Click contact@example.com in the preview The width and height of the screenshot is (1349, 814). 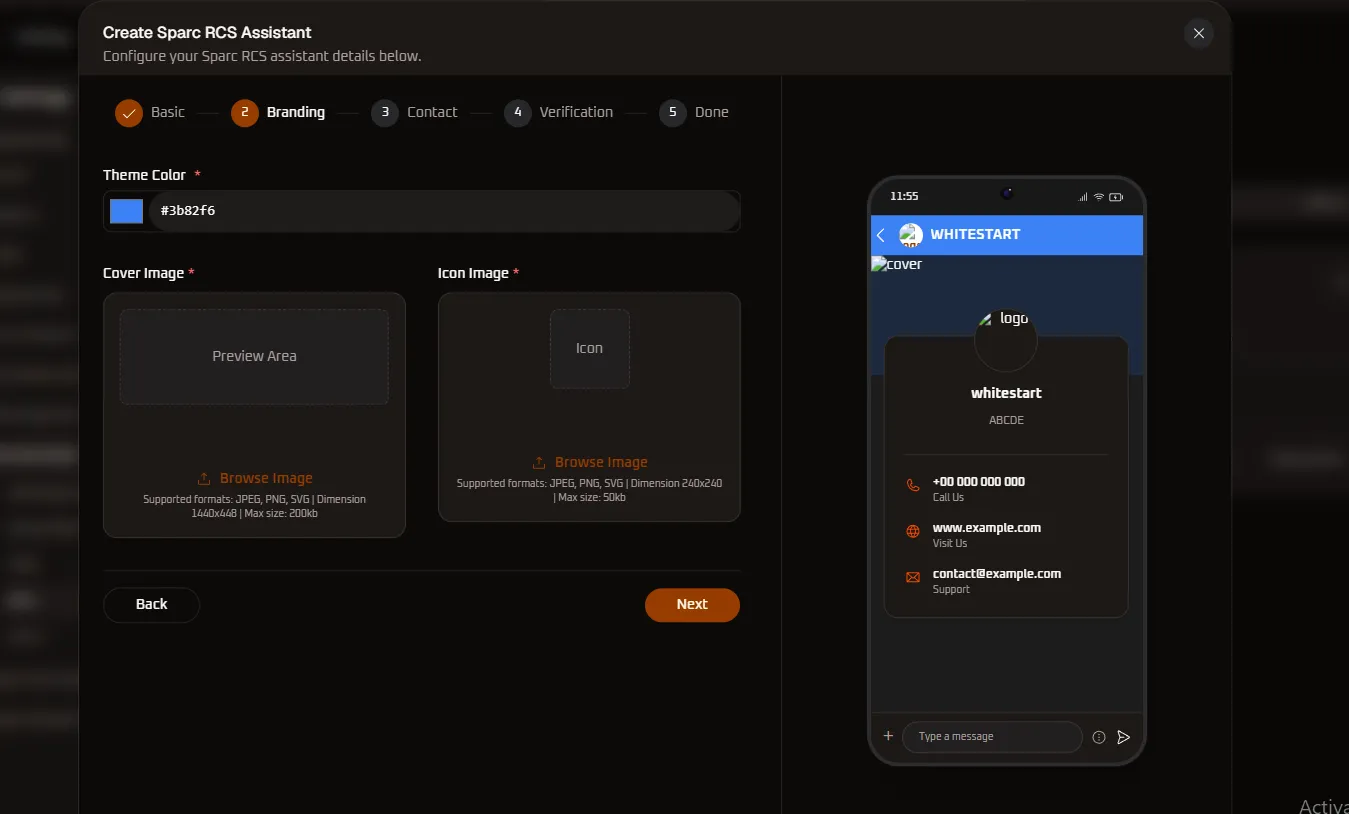click(997, 573)
